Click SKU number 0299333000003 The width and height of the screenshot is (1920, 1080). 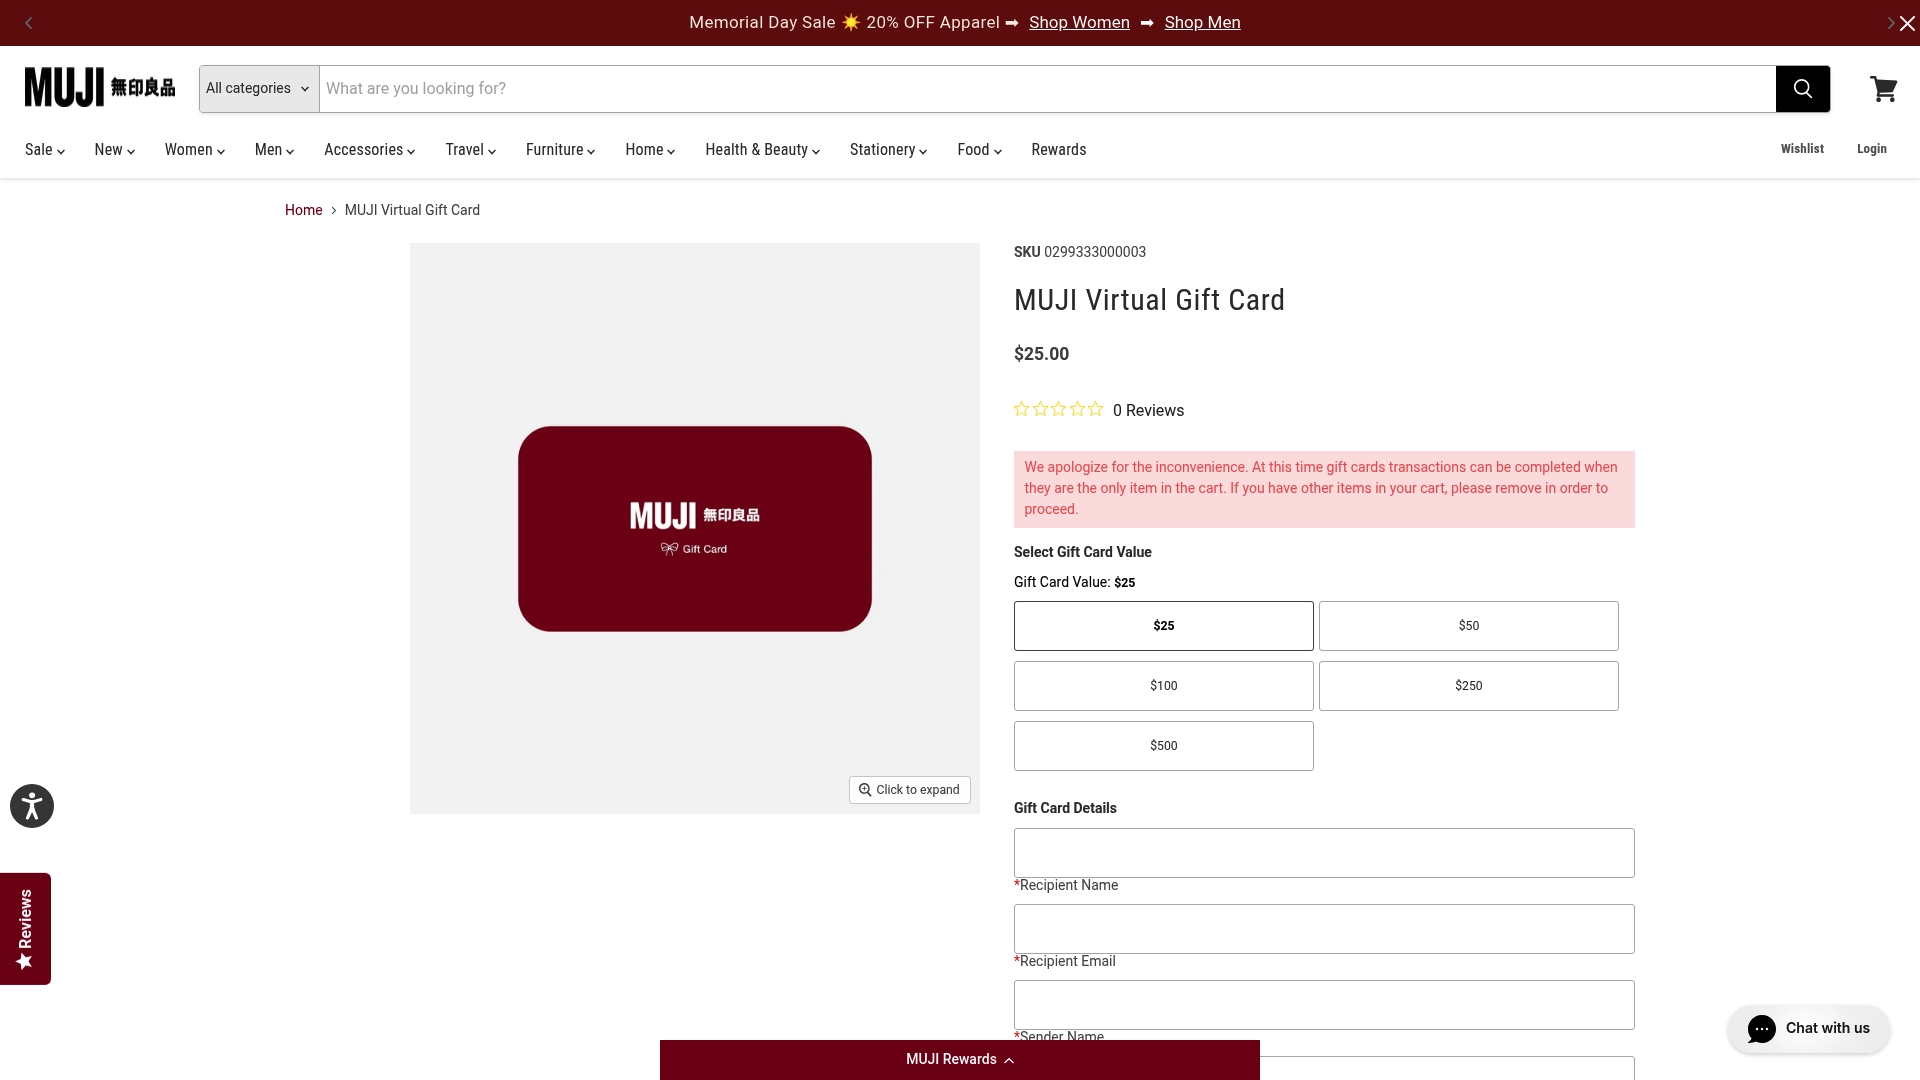(1095, 252)
